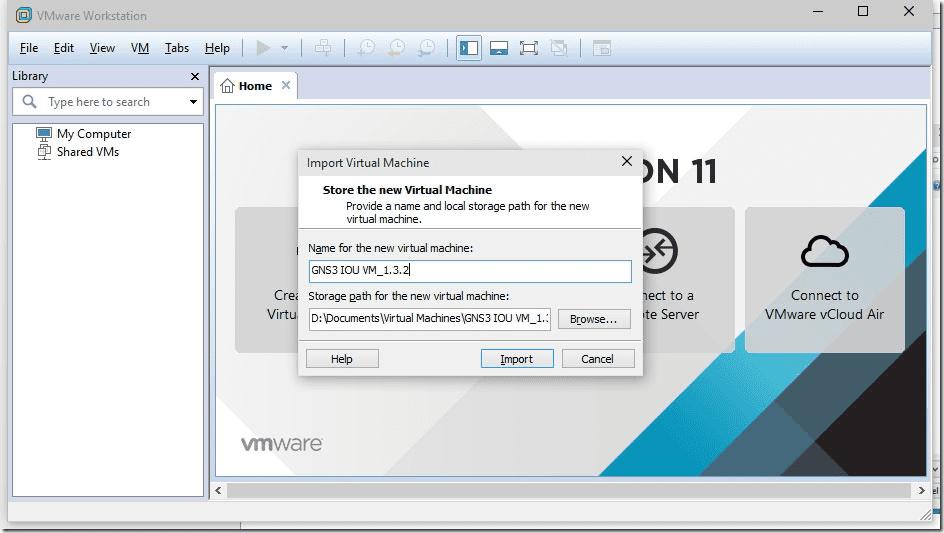This screenshot has width=944, height=533.
Task: Open the Library search dropdown arrow
Action: click(x=193, y=102)
